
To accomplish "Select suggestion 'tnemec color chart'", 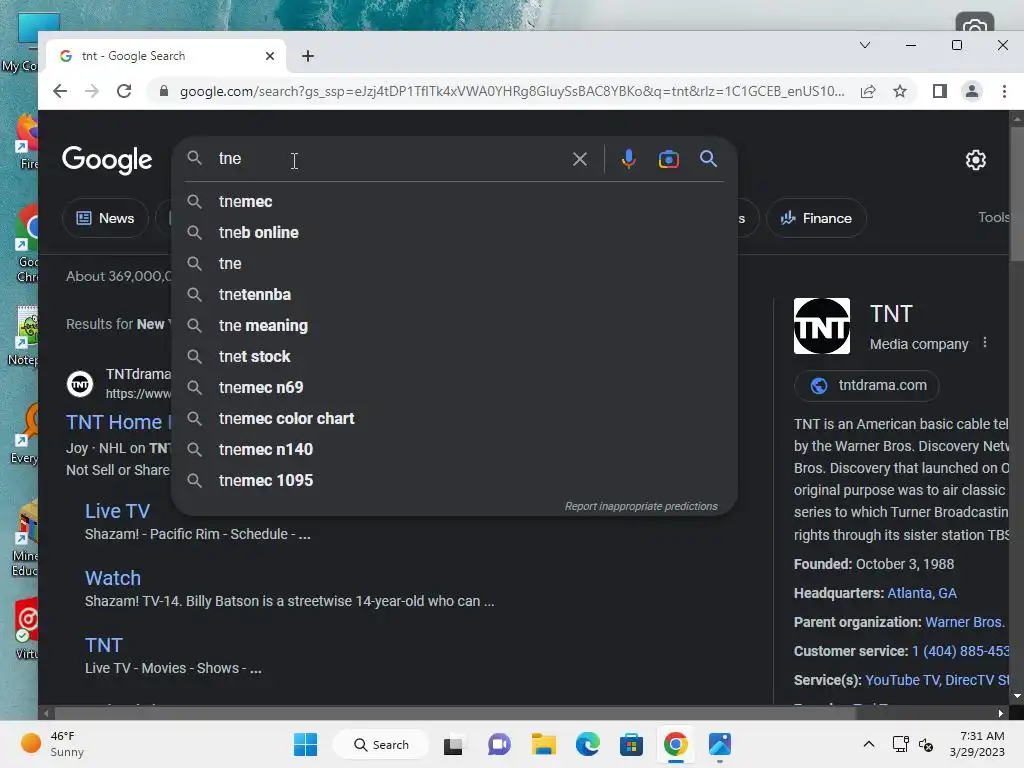I will [x=455, y=419].
